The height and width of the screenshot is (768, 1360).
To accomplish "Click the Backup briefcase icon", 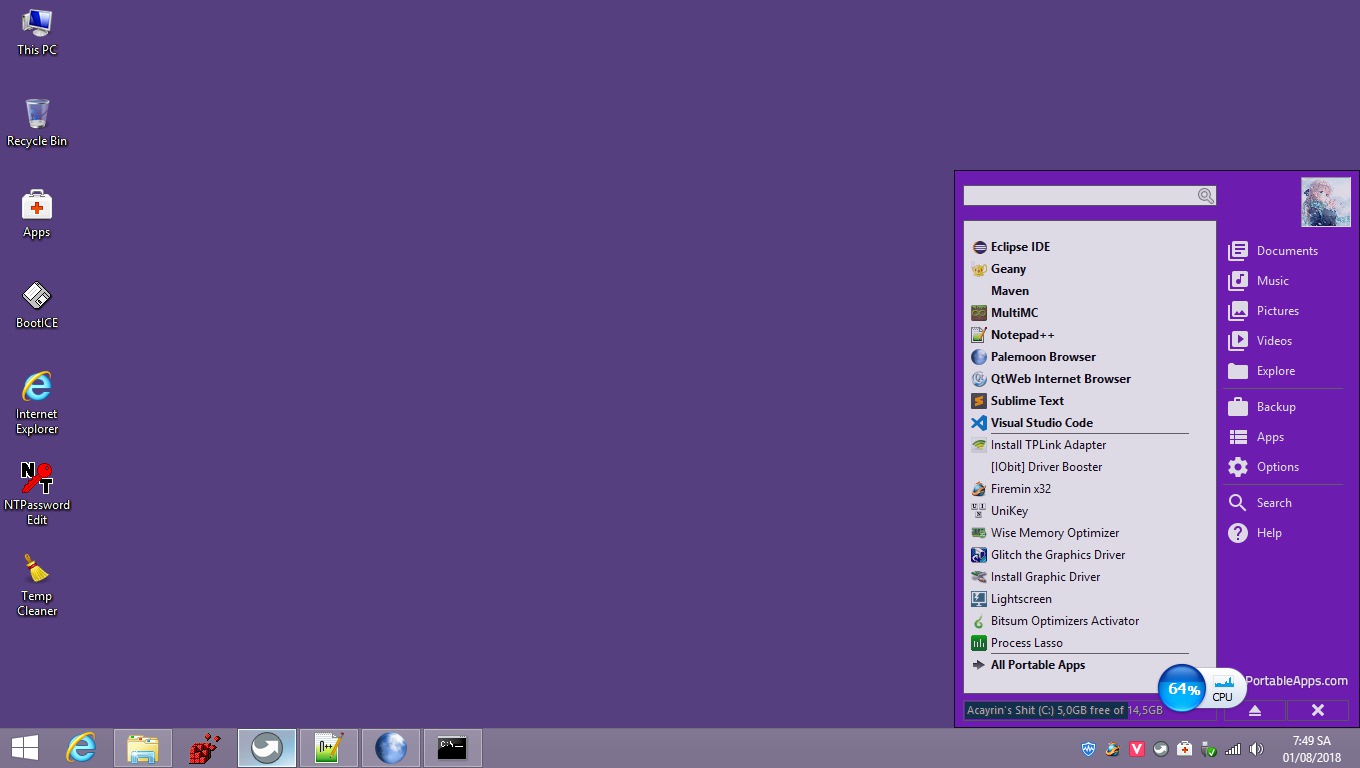I will [1238, 407].
